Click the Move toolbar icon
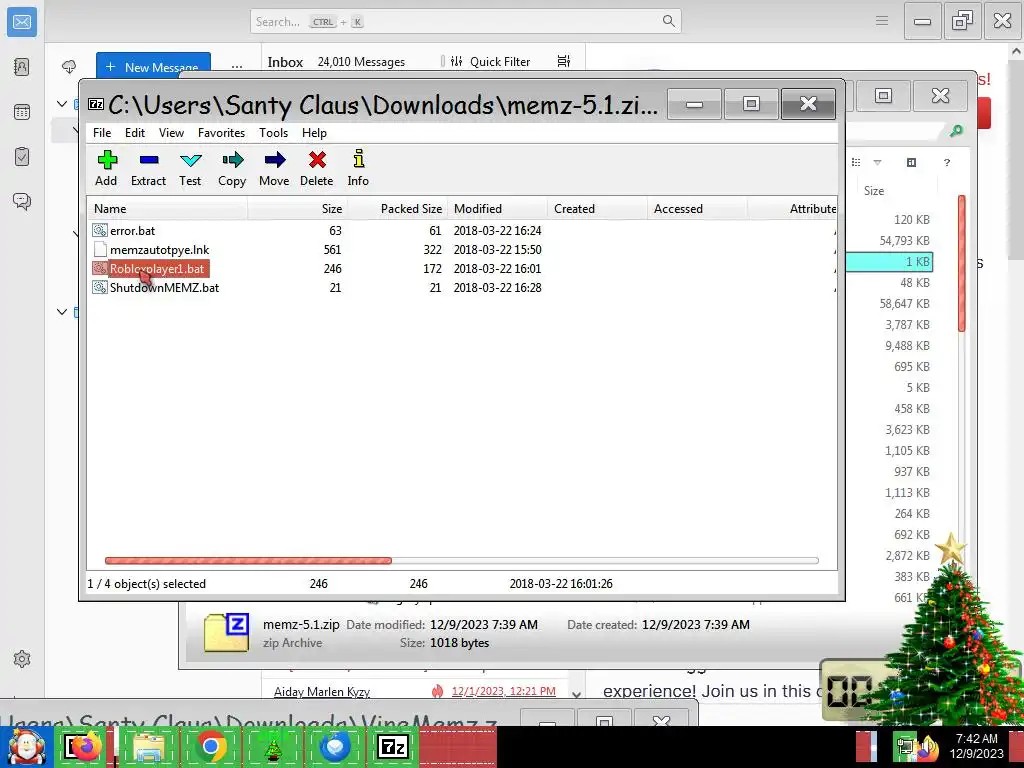The height and width of the screenshot is (768, 1024). click(274, 168)
